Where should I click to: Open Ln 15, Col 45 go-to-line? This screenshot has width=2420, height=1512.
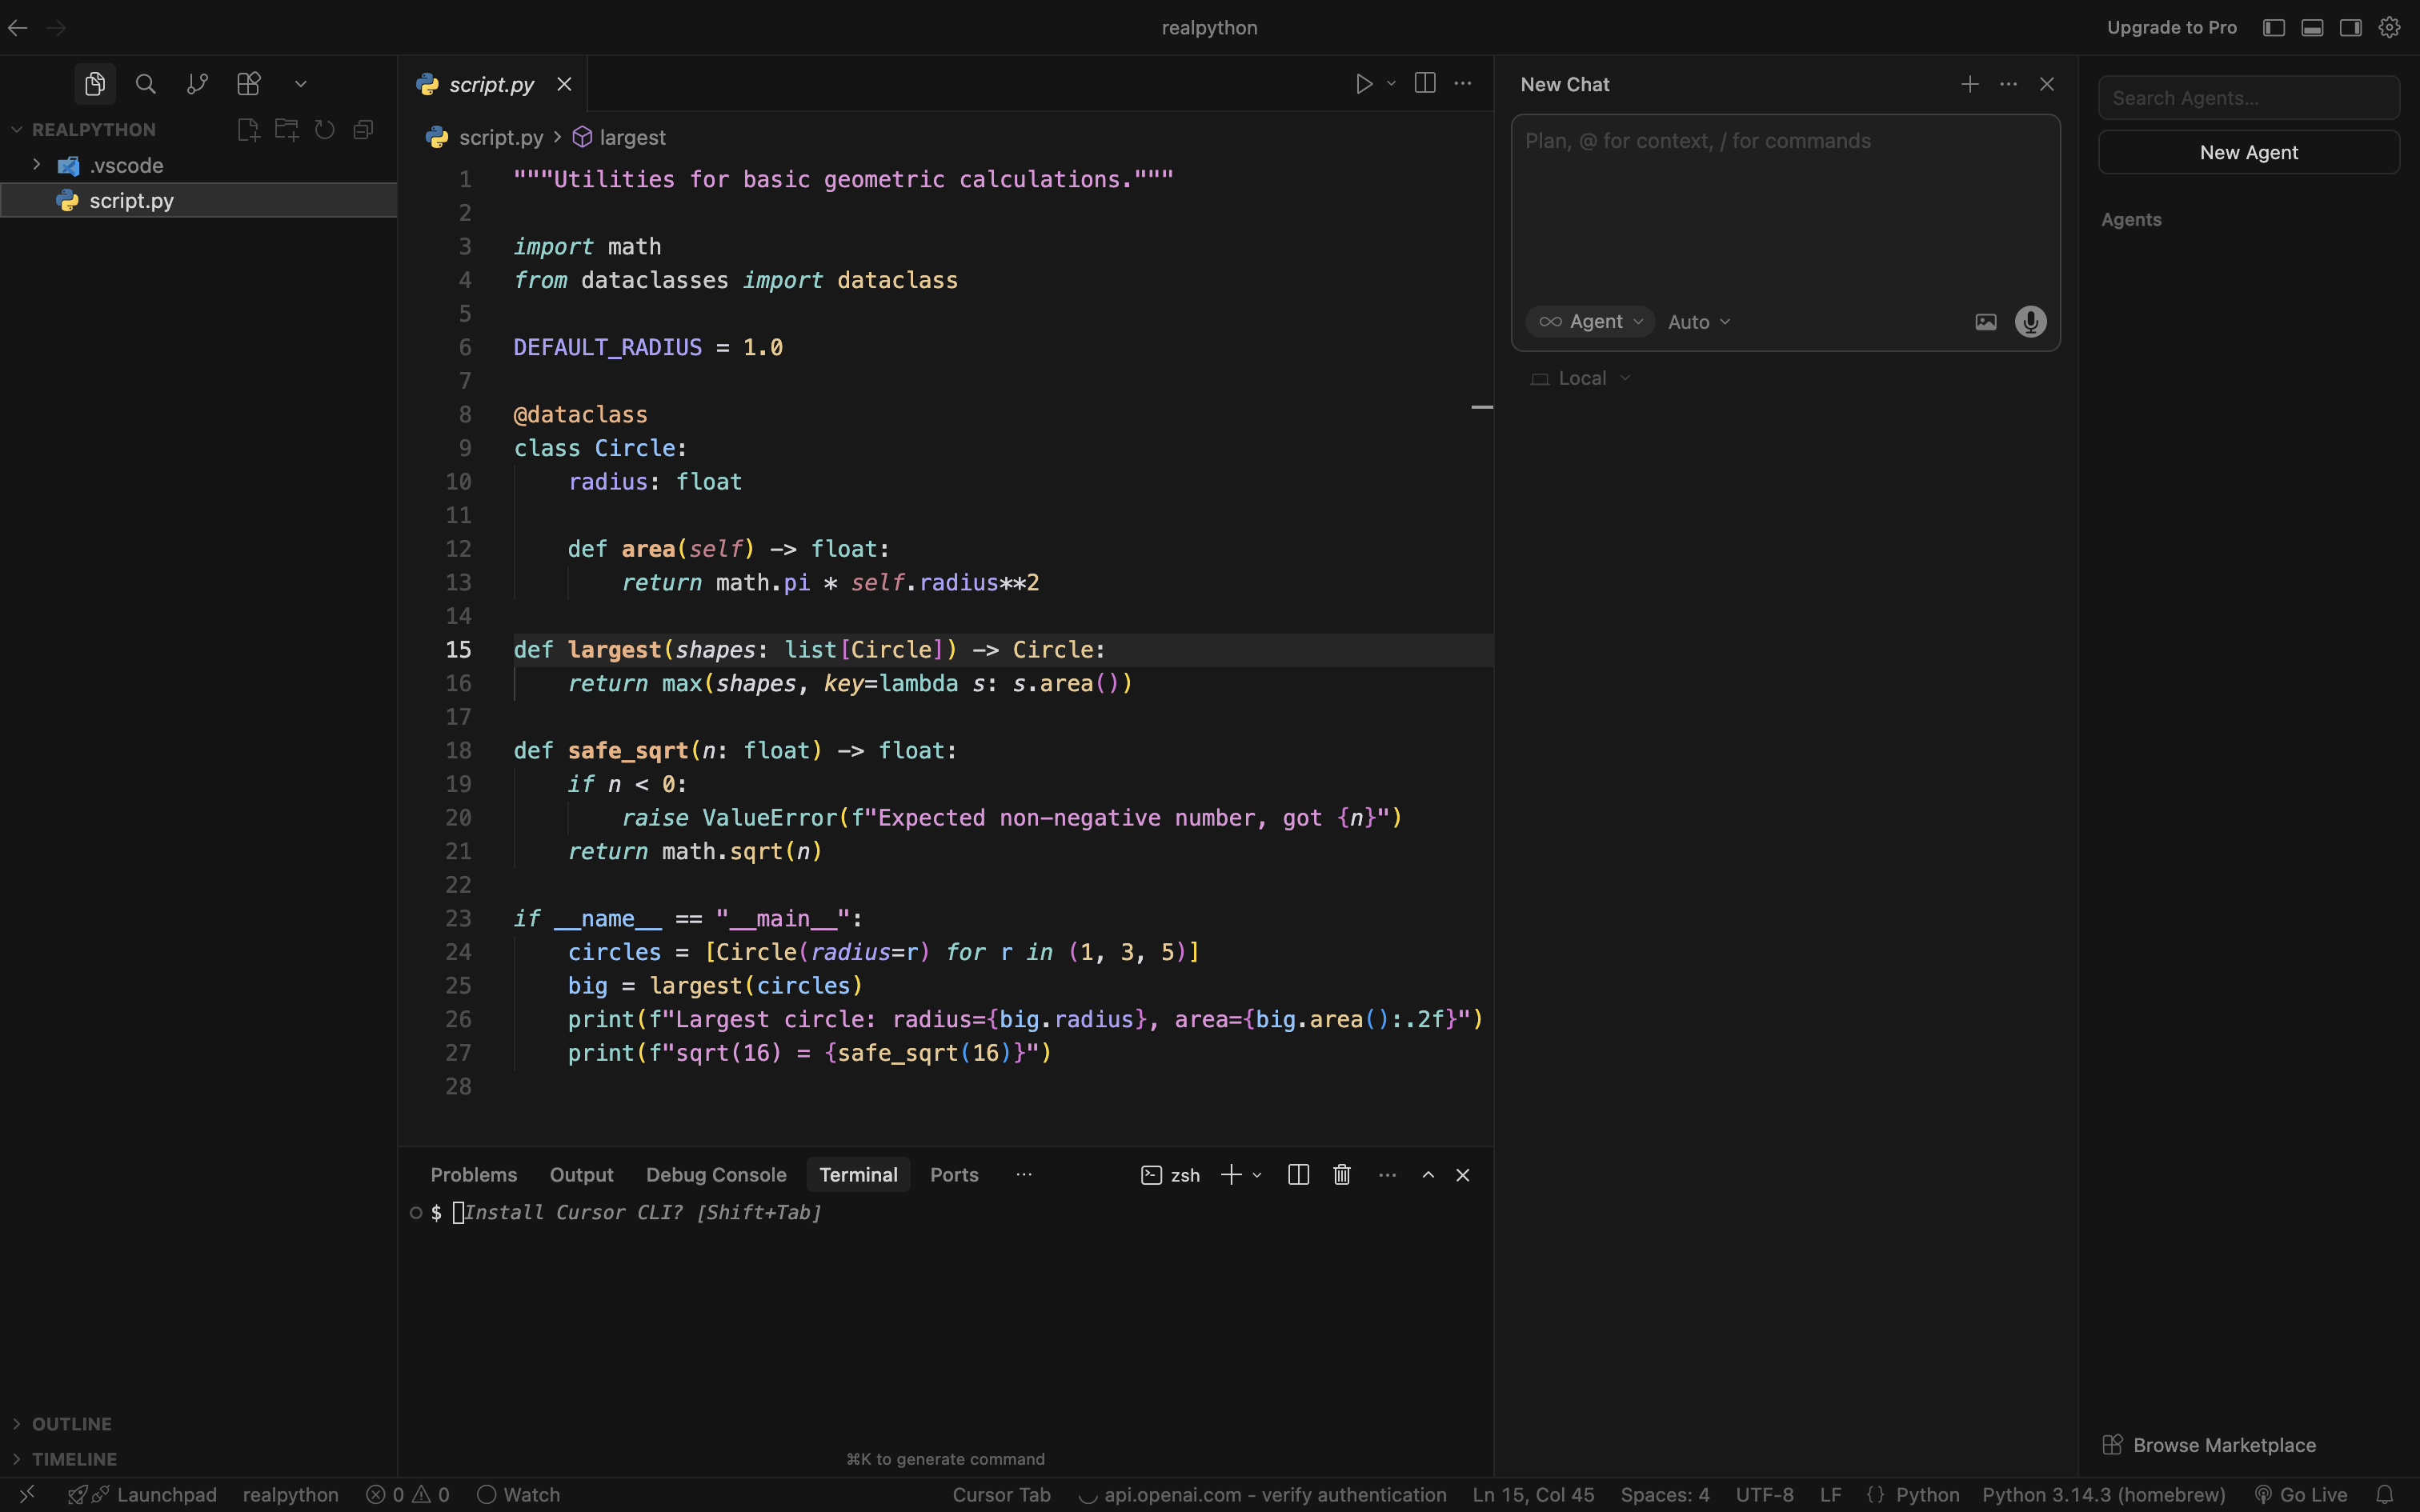[x=1533, y=1494]
